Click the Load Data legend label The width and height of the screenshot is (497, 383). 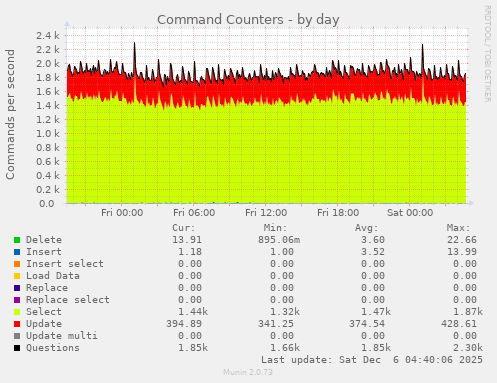(53, 276)
